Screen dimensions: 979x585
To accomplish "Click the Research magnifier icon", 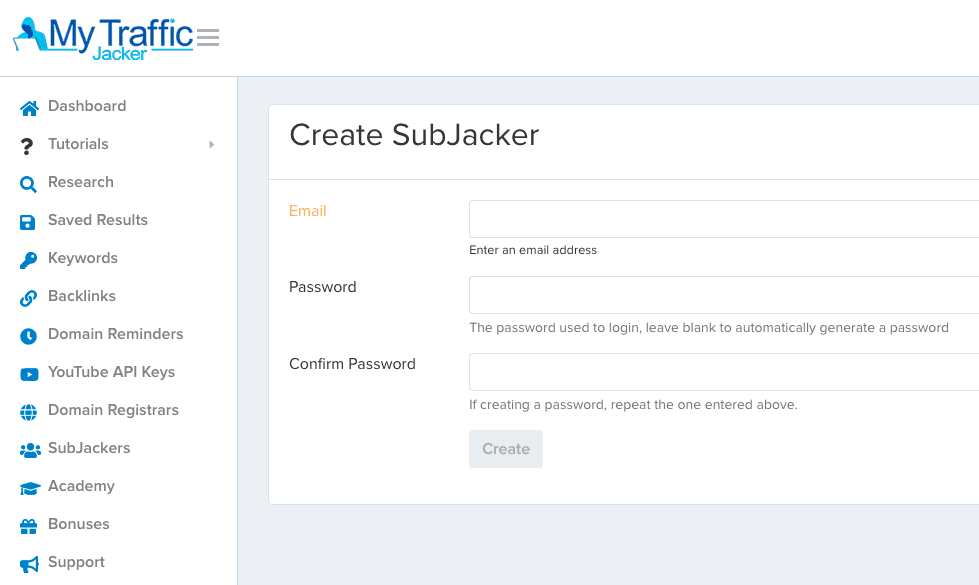I will coord(28,184).
